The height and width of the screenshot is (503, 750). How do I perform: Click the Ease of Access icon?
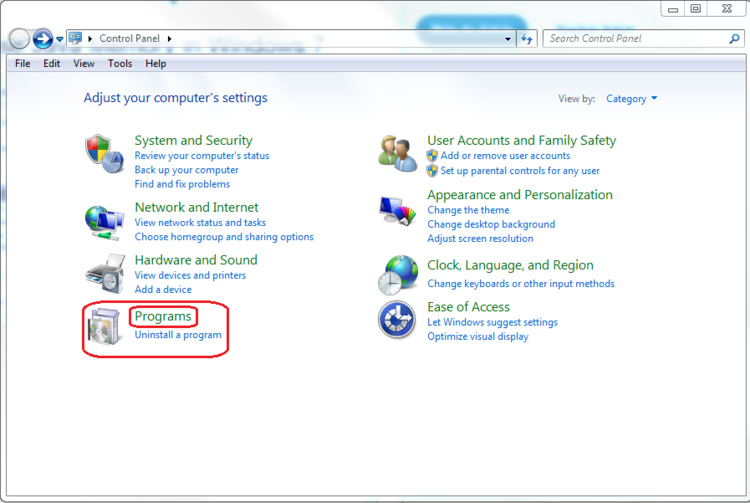397,320
